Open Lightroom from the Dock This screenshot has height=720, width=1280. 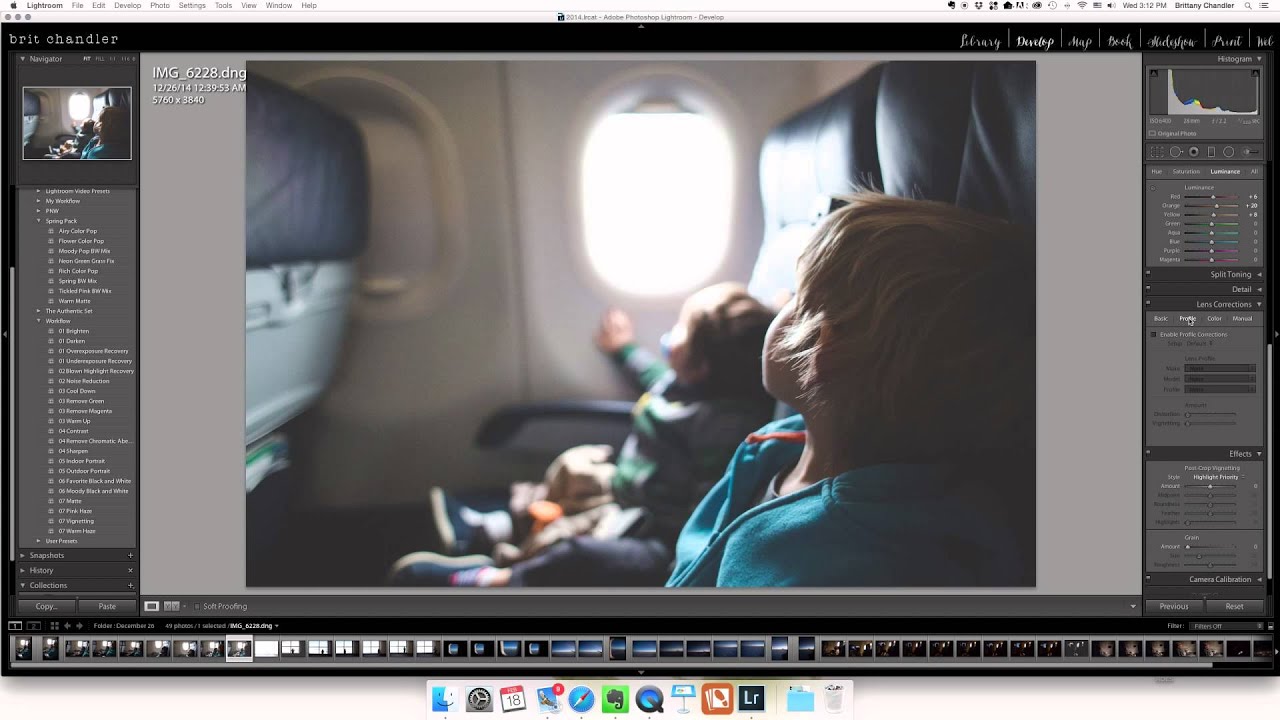click(751, 698)
